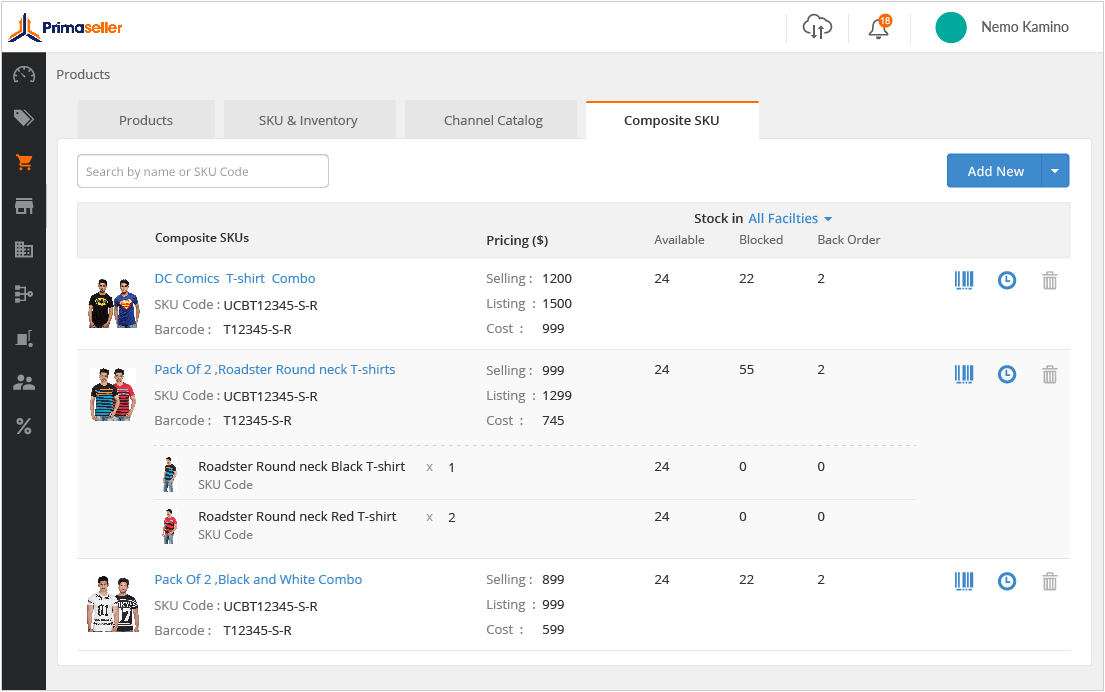This screenshot has height=692, width=1105.
Task: Open the dashboard speedometer icon in sidebar
Action: (24, 74)
